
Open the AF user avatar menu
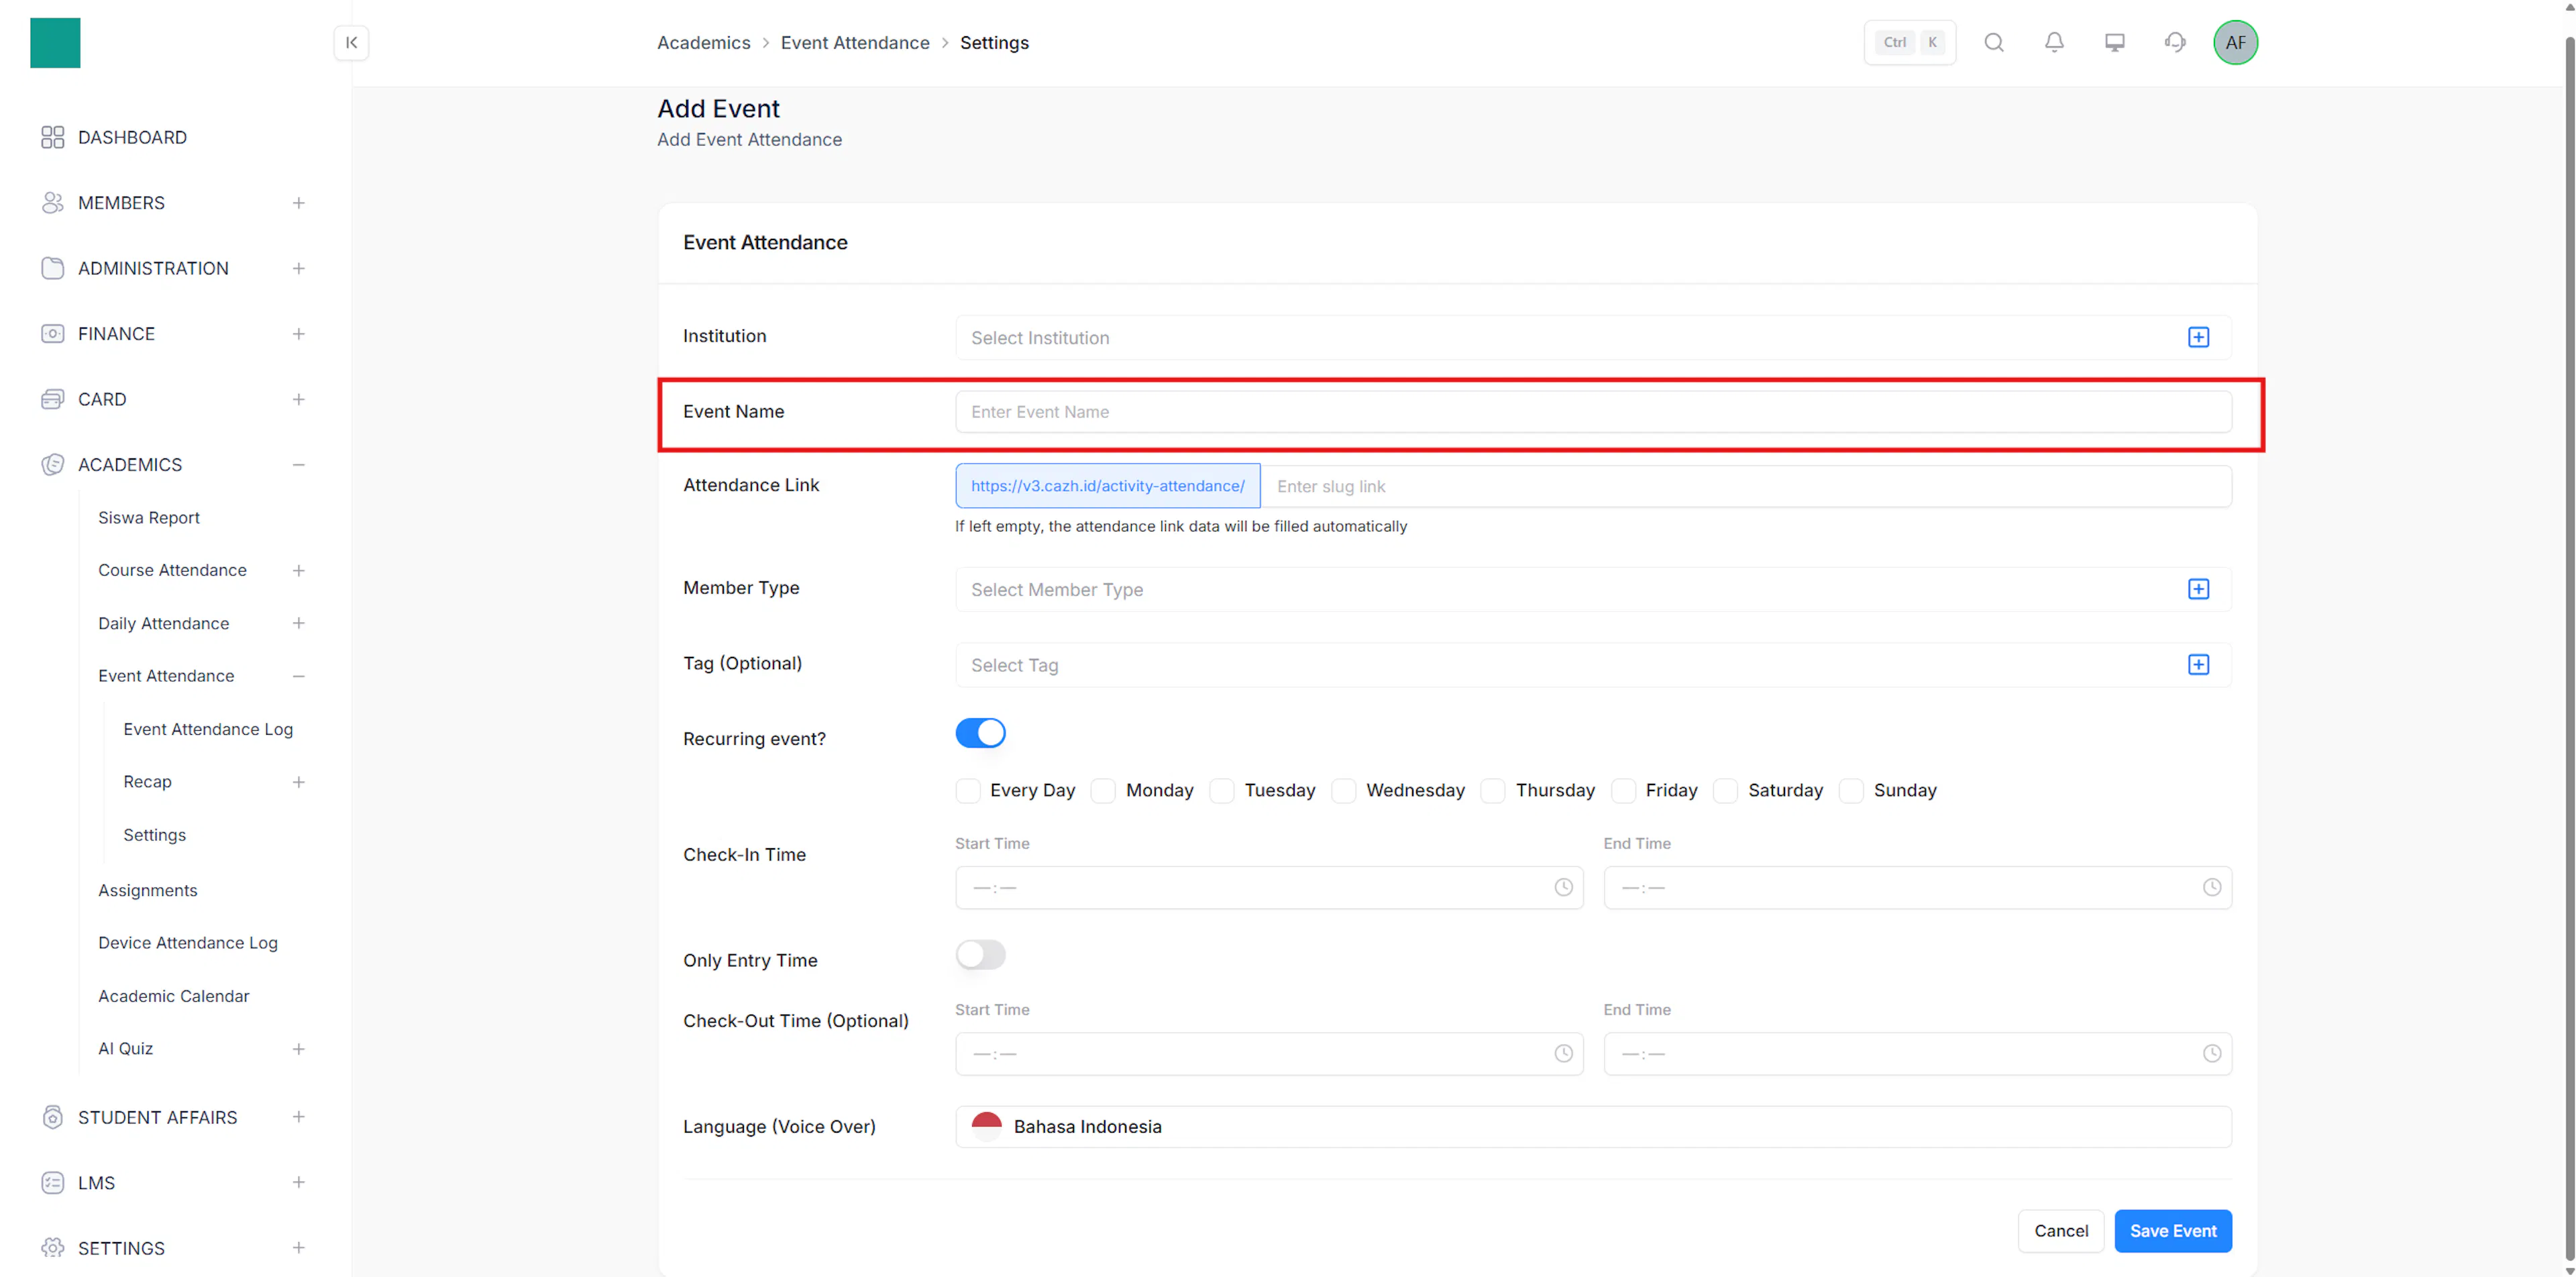pyautogui.click(x=2235, y=42)
